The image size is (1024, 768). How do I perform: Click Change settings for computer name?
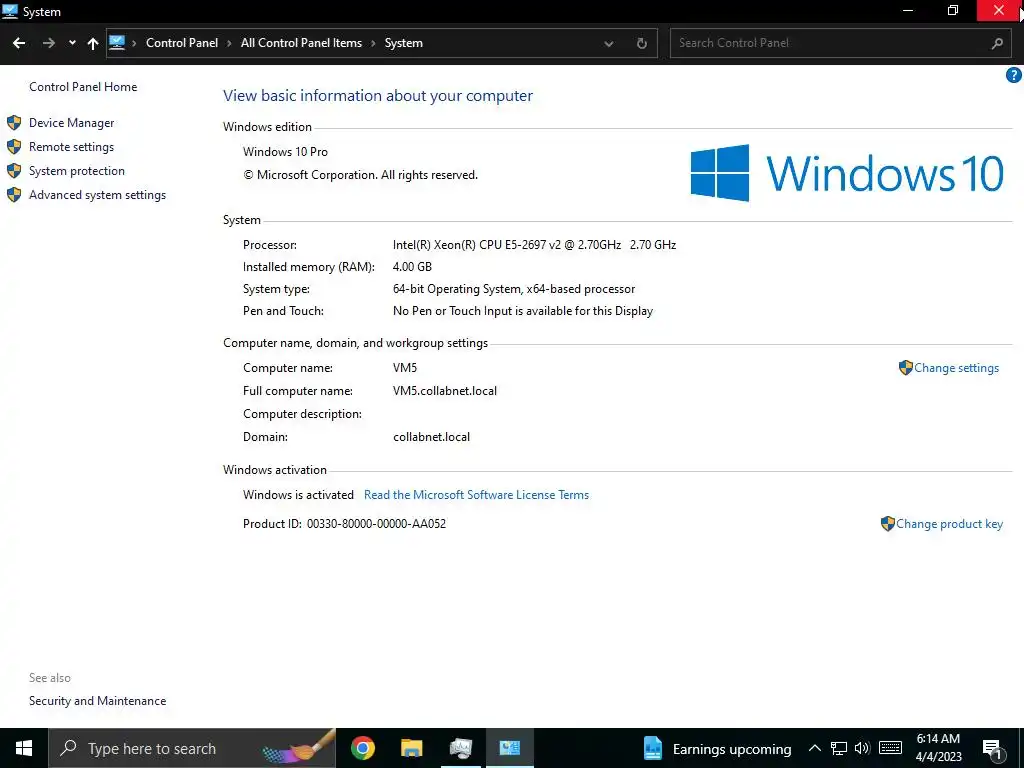coord(956,368)
